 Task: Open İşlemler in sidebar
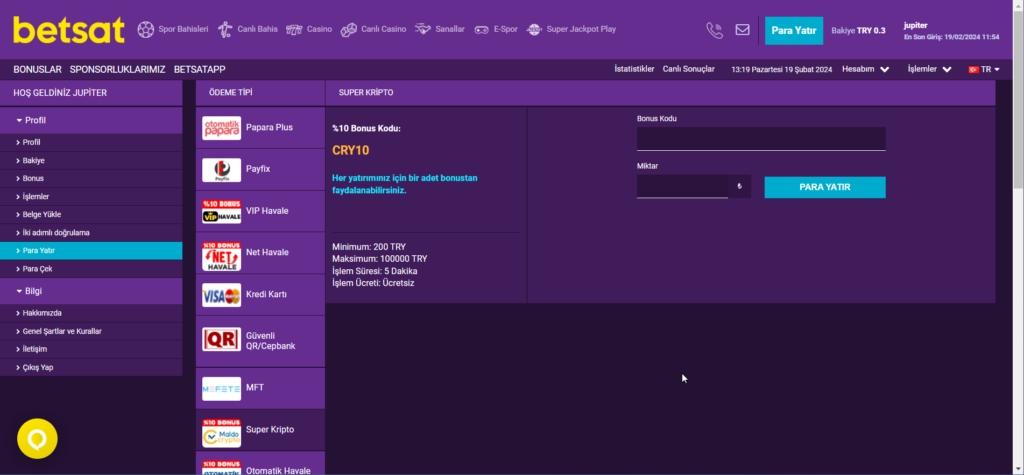(91, 197)
